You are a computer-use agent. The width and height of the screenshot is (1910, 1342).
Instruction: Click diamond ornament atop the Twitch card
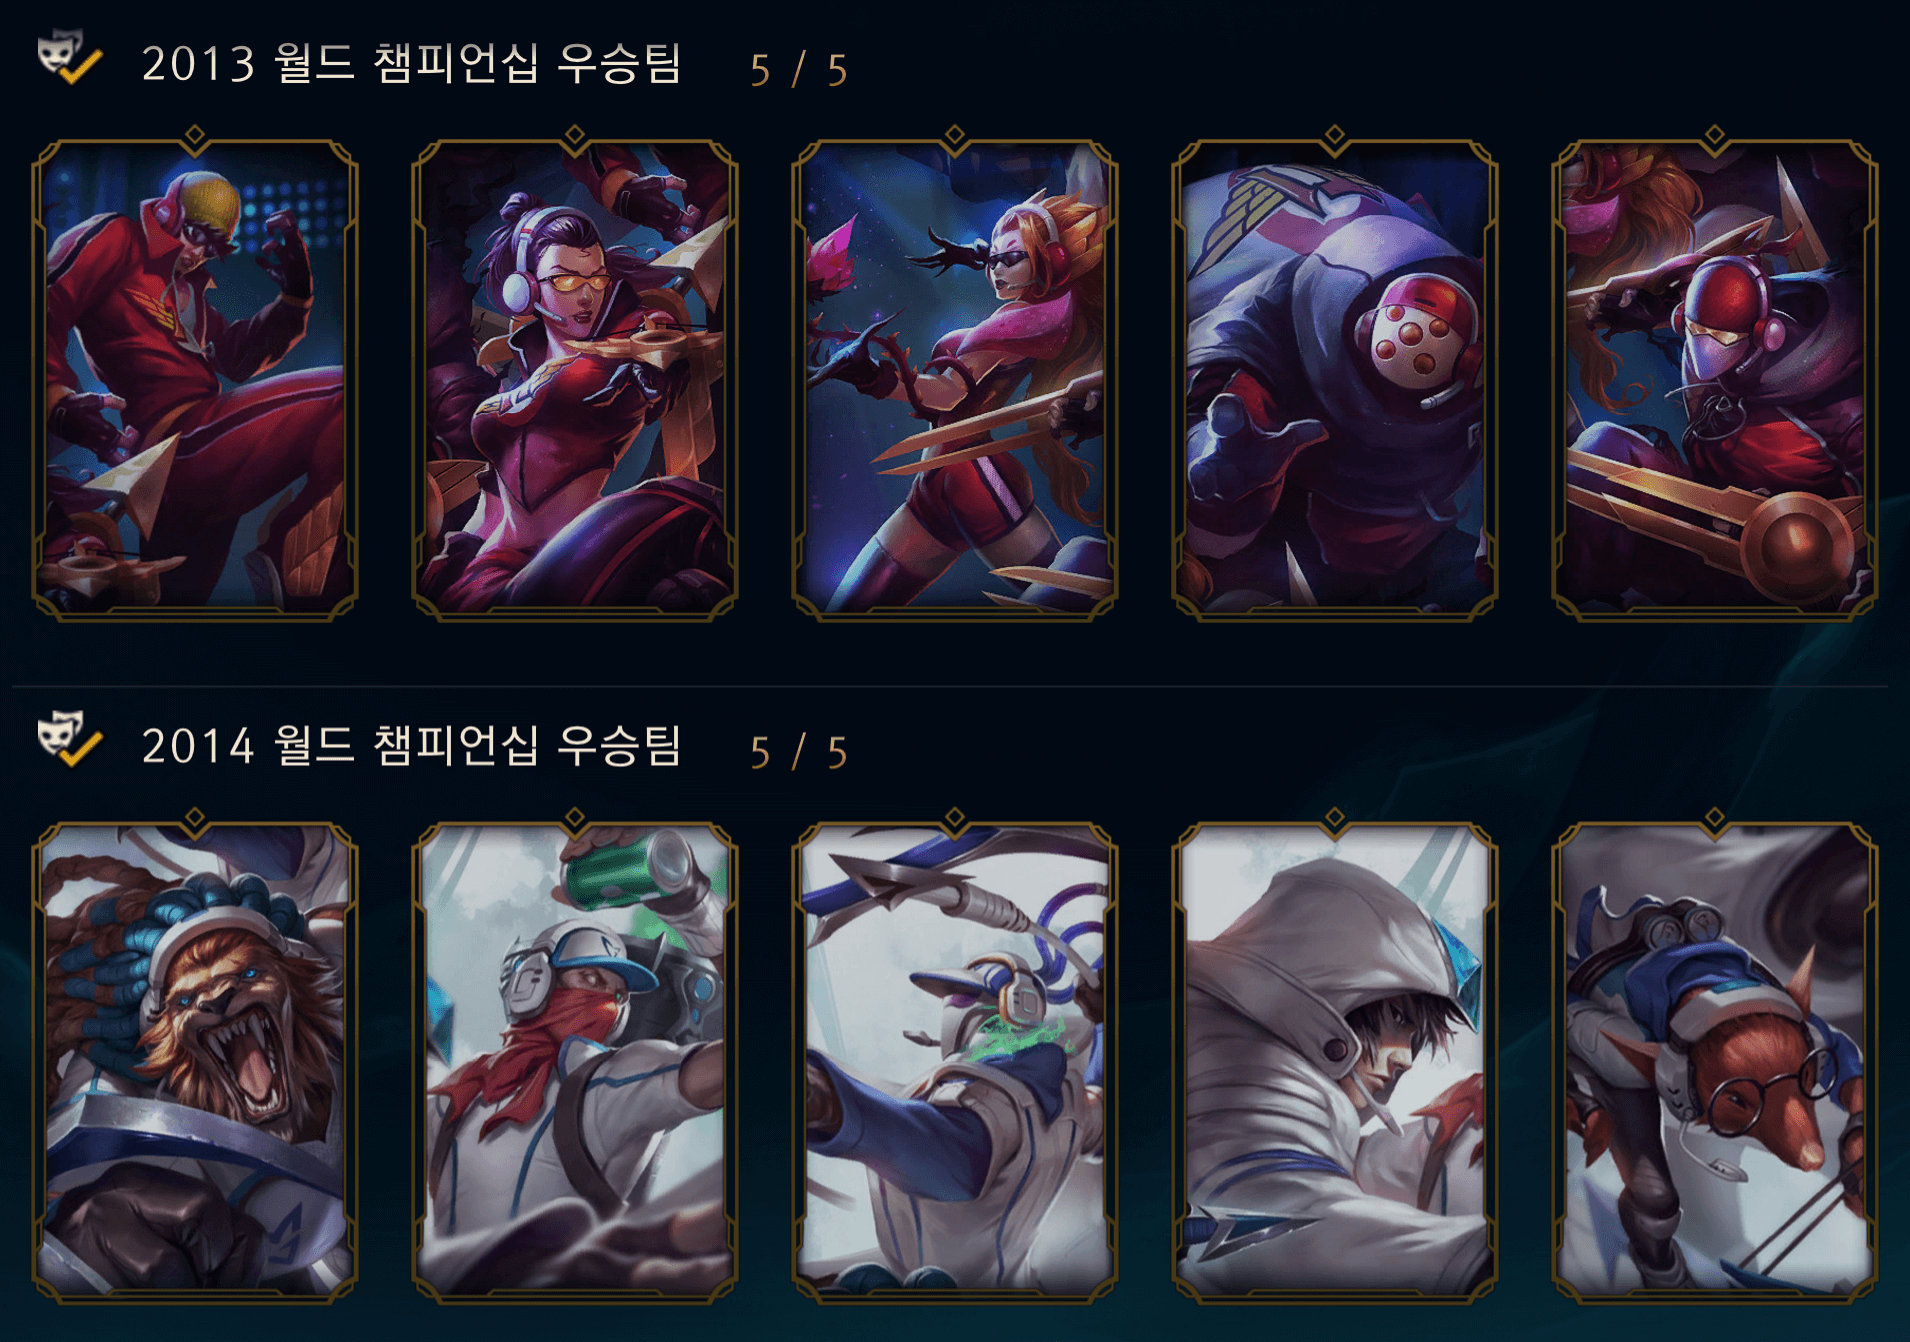(1715, 817)
